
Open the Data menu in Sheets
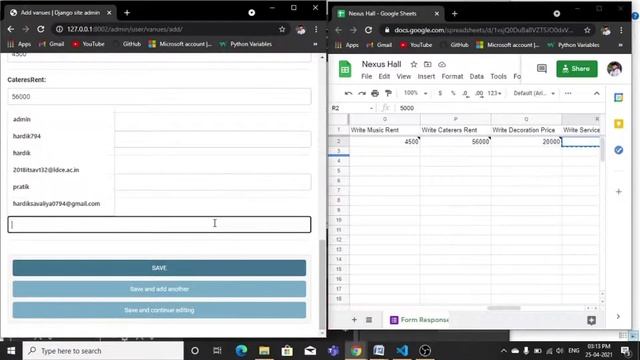pyautogui.click(x=476, y=76)
